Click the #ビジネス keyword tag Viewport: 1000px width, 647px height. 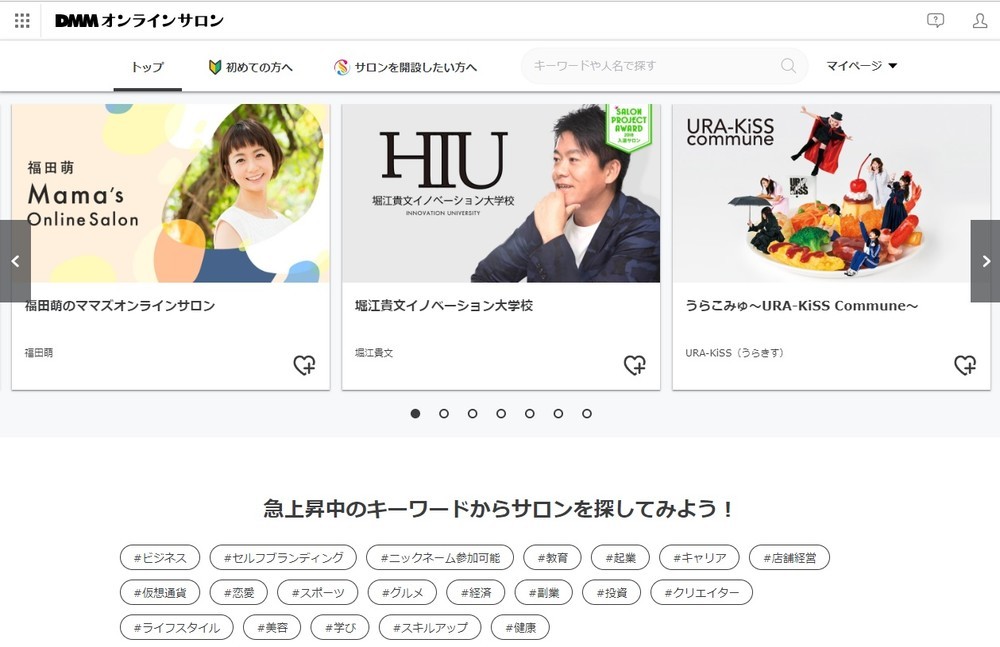161,557
